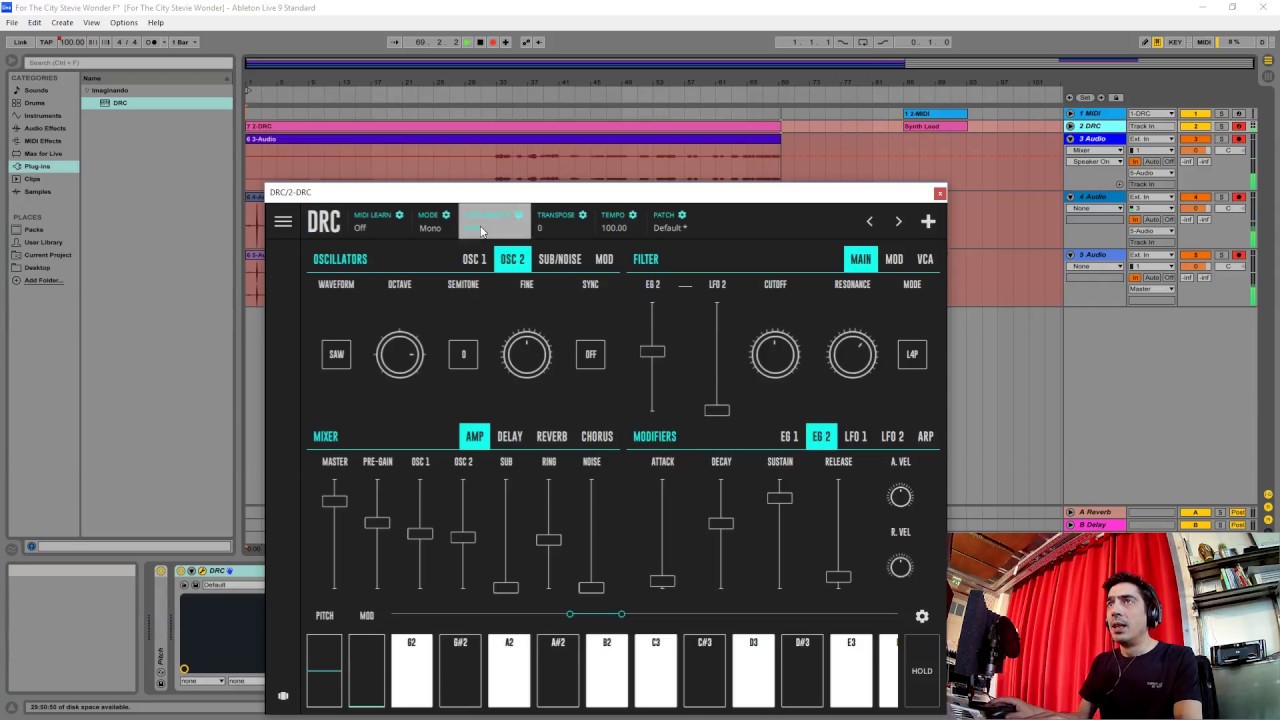The width and height of the screenshot is (1280, 720).
Task: Open Master output dropdown on 5 Audio
Action: pos(1152,289)
